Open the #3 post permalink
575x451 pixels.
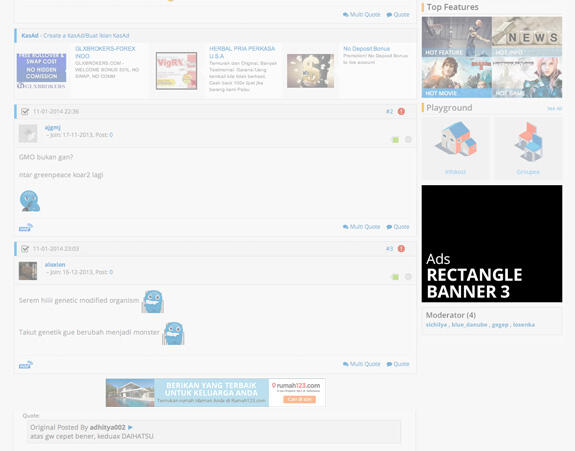point(389,249)
